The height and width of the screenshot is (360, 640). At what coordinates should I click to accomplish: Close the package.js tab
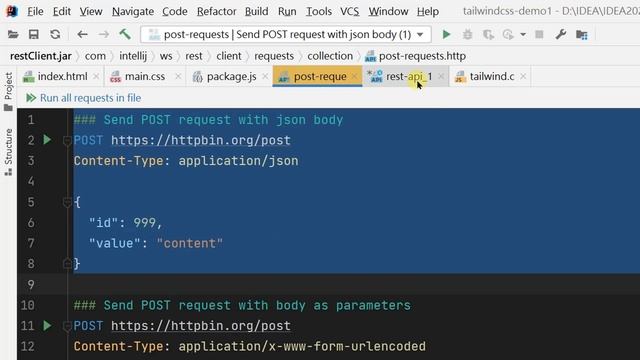(265, 76)
